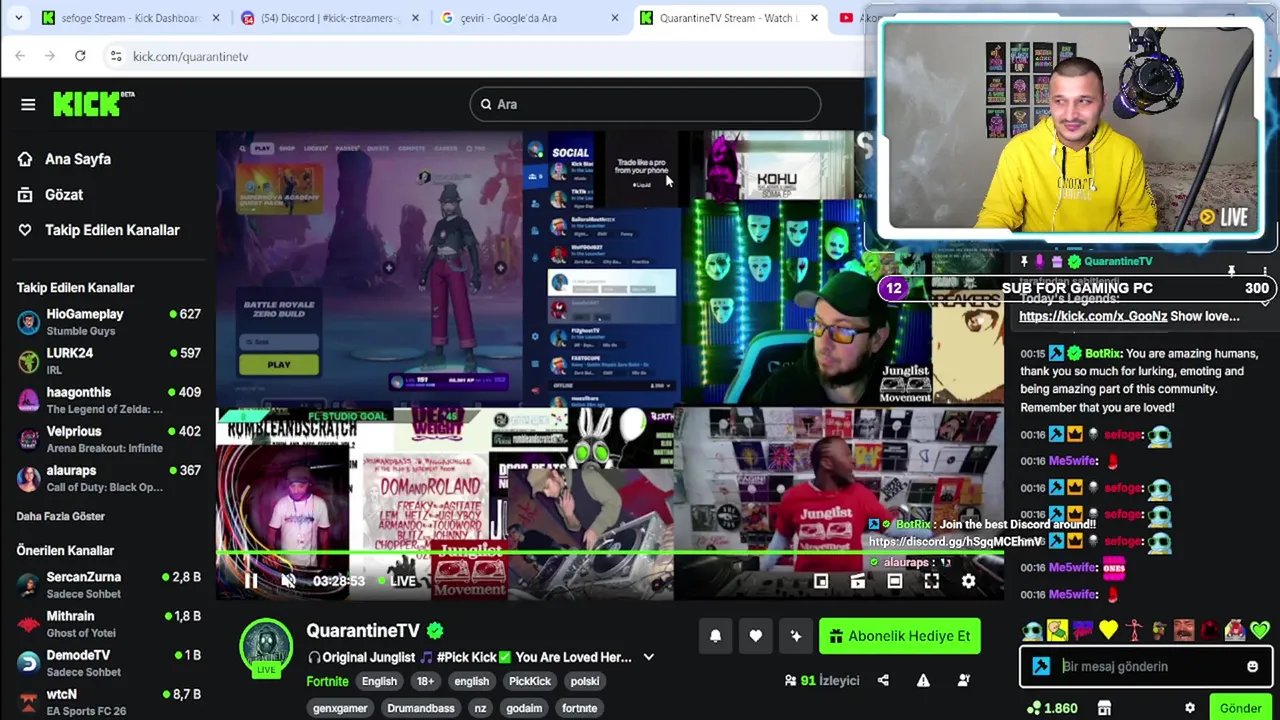
Task: Select the polski tag
Action: coord(585,681)
